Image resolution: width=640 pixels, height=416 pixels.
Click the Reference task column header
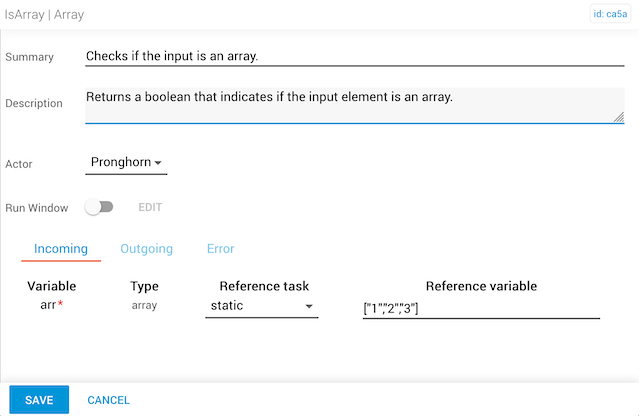(264, 286)
